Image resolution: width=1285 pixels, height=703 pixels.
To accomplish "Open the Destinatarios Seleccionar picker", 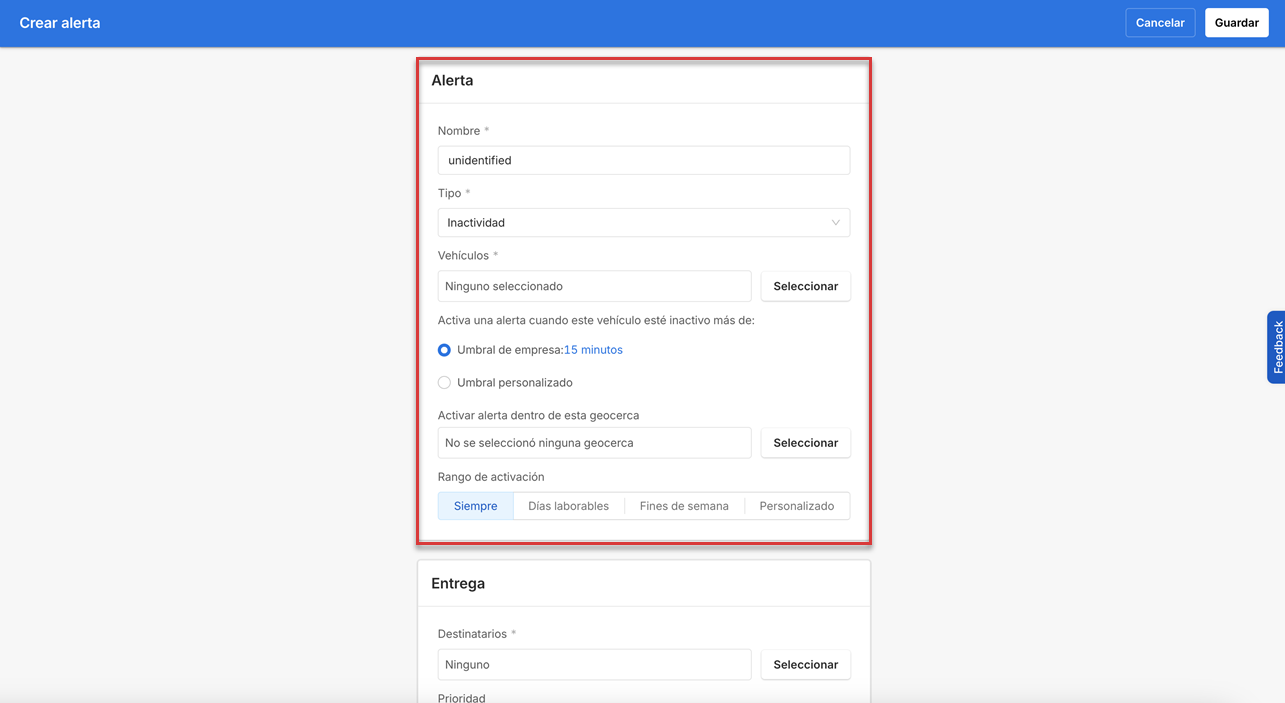I will click(x=805, y=664).
